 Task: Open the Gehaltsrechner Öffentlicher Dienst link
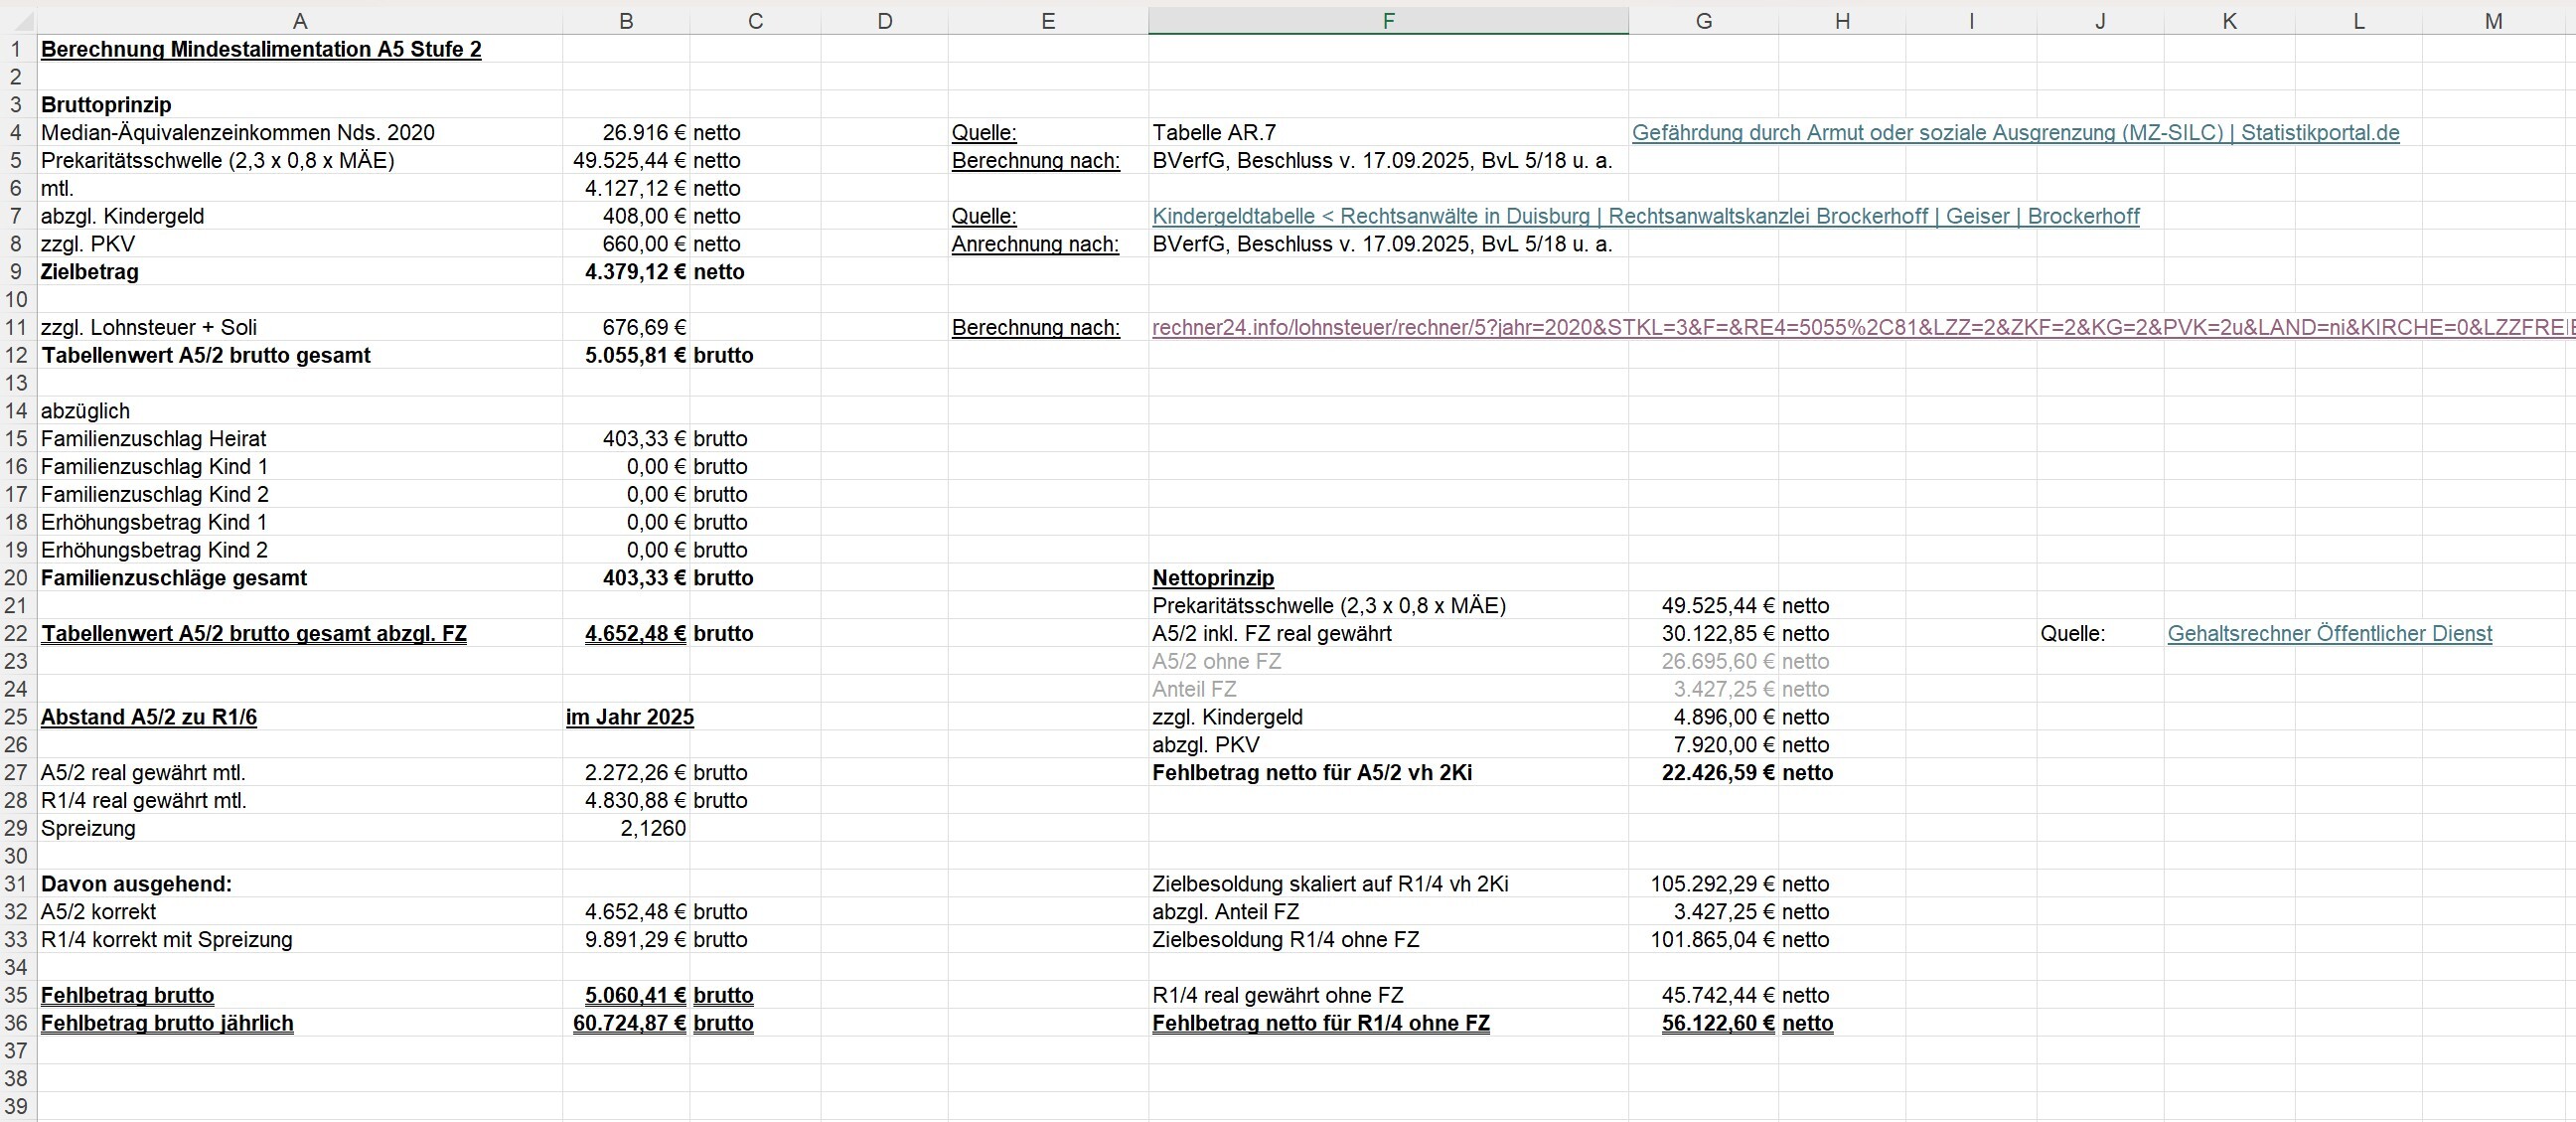(2329, 633)
